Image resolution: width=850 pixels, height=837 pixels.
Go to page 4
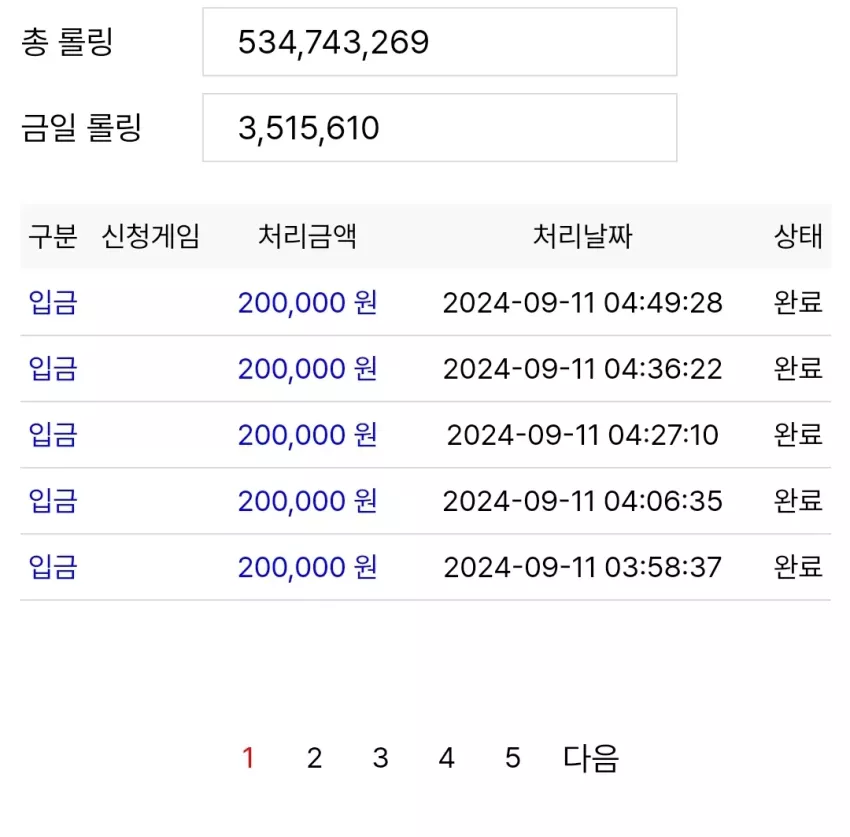pyautogui.click(x=447, y=758)
